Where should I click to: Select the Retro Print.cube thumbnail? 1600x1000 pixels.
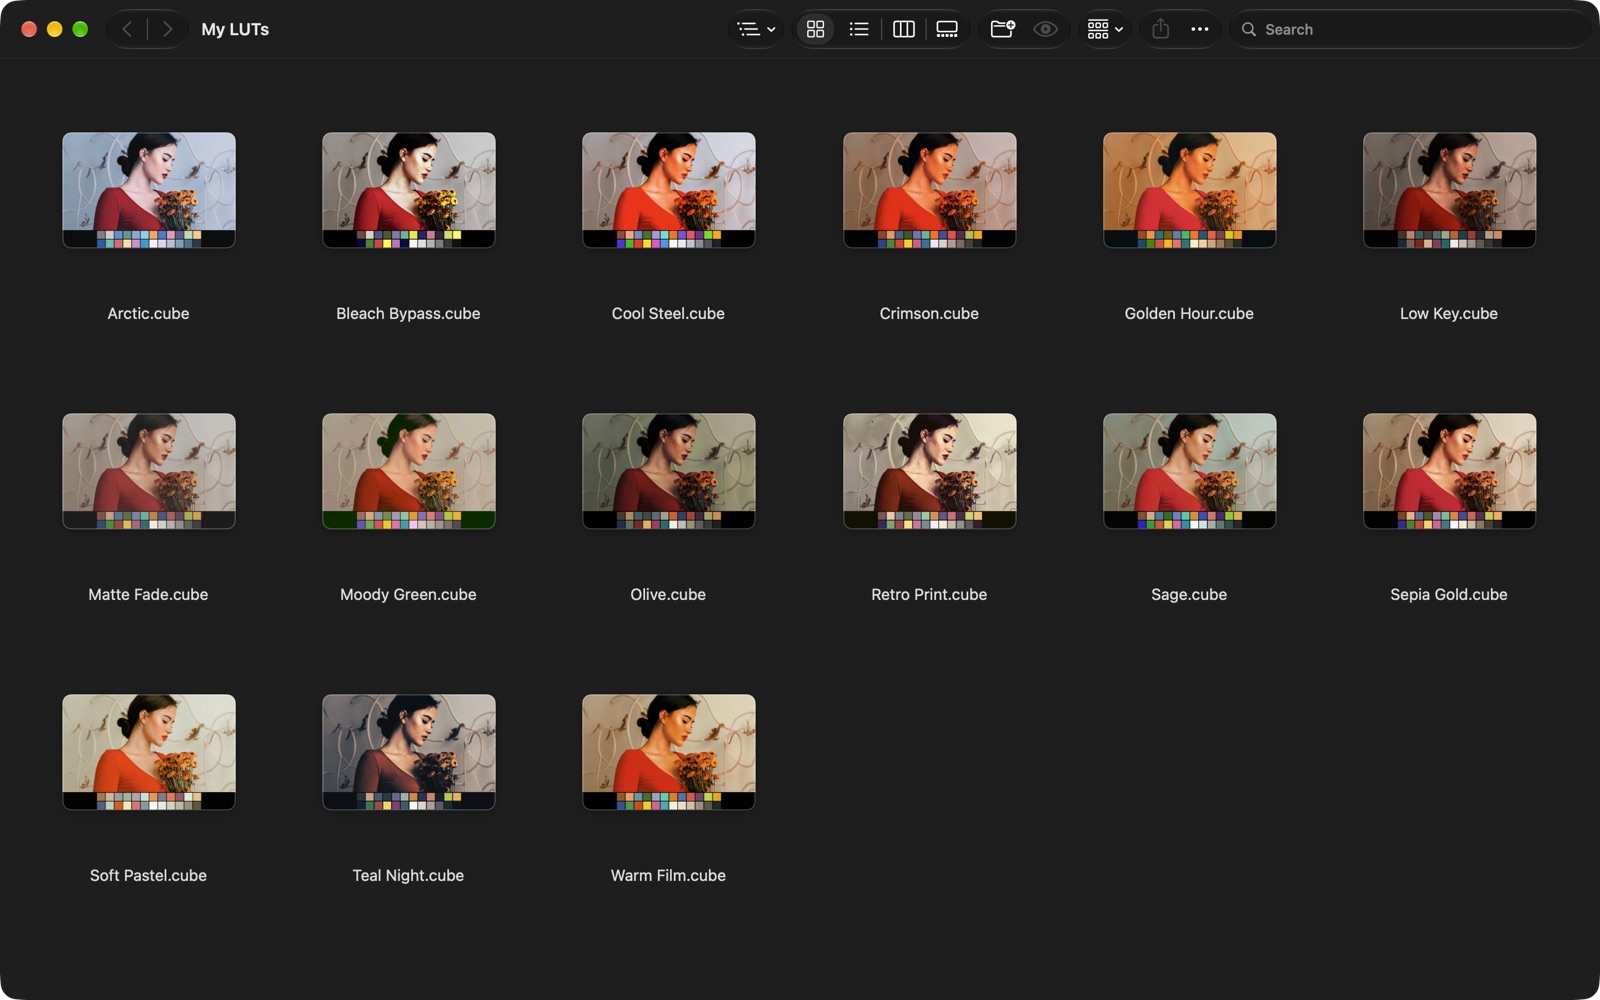[x=929, y=471]
